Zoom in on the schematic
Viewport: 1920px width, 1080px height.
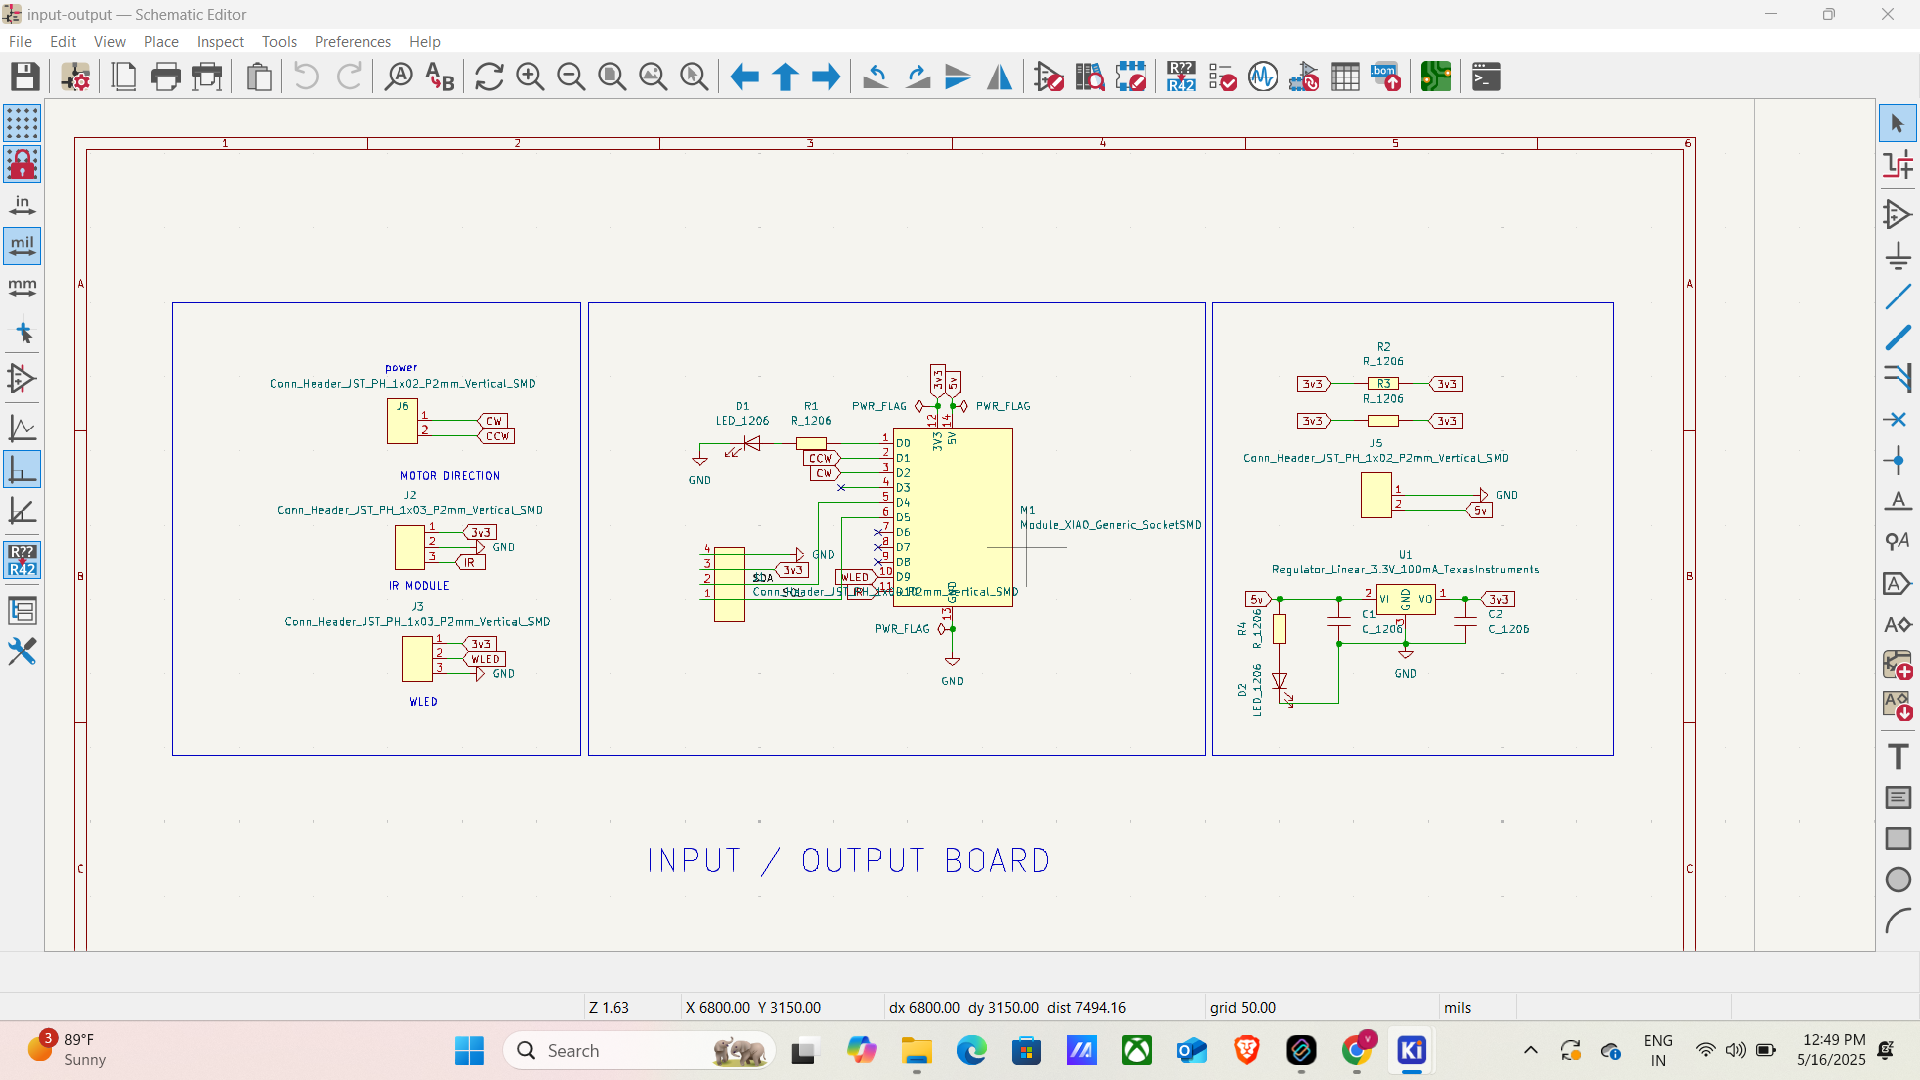530,77
